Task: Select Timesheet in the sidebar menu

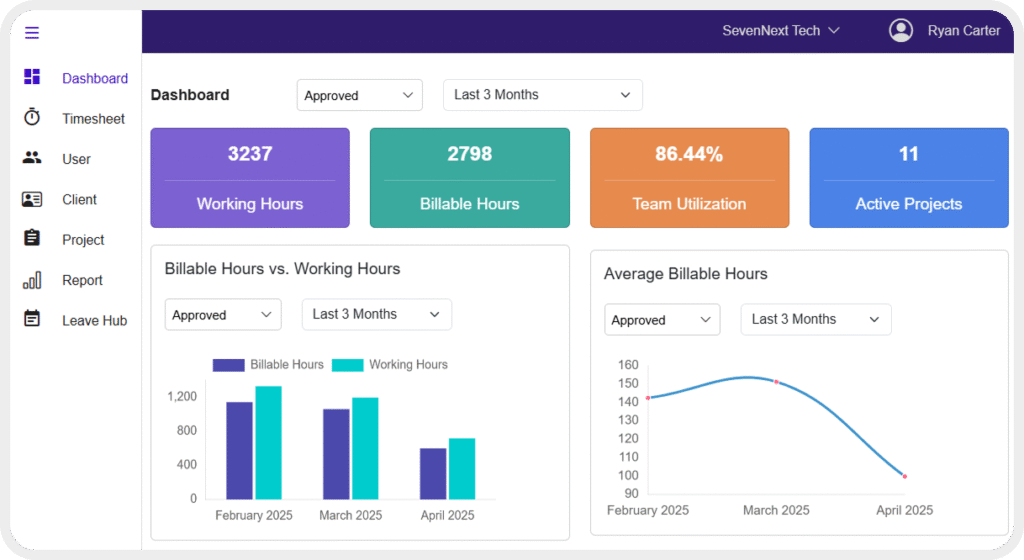Action: [x=93, y=119]
